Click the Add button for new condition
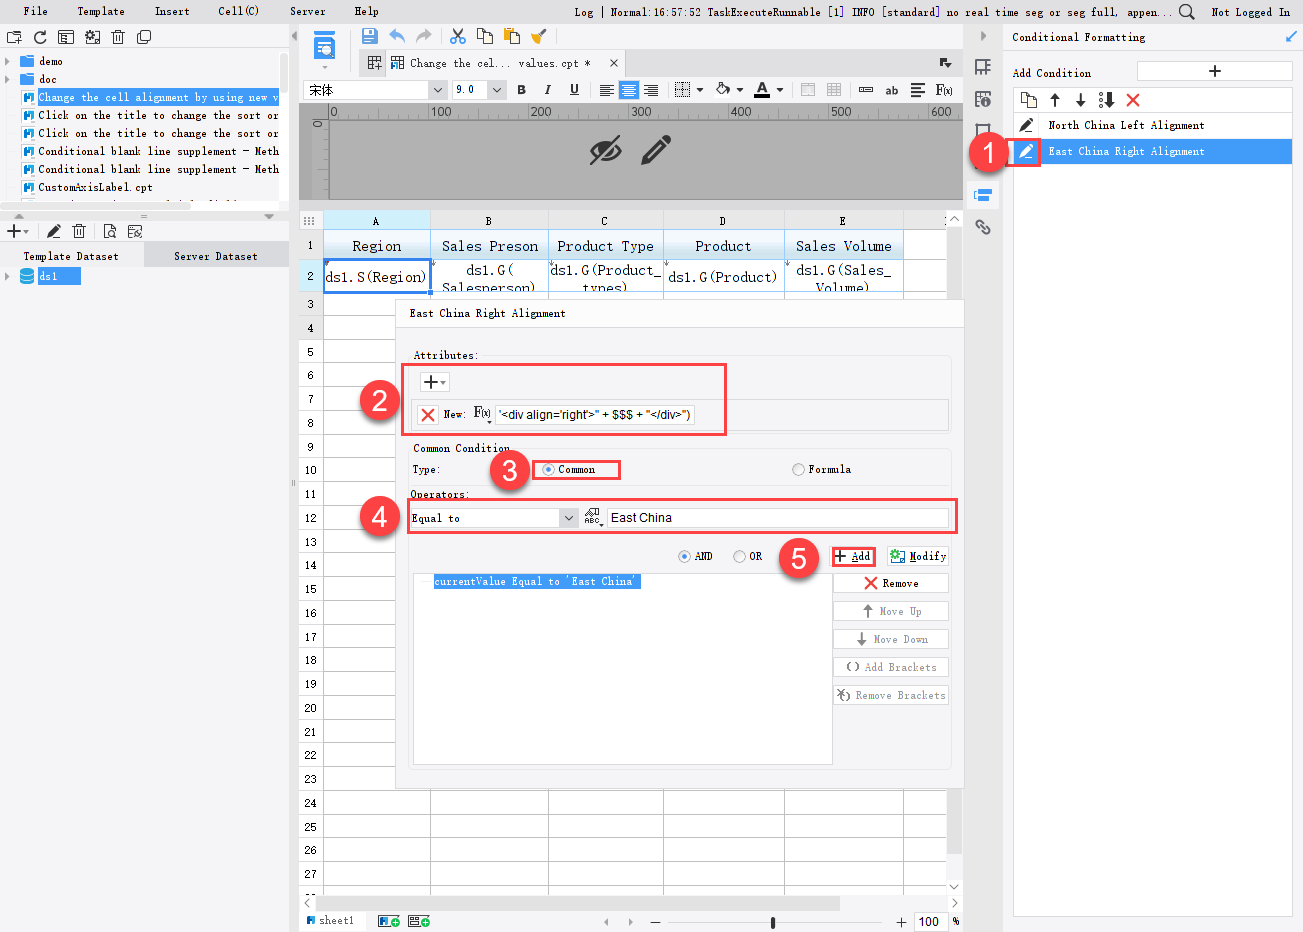Screen dimensions: 1303x932 point(853,555)
